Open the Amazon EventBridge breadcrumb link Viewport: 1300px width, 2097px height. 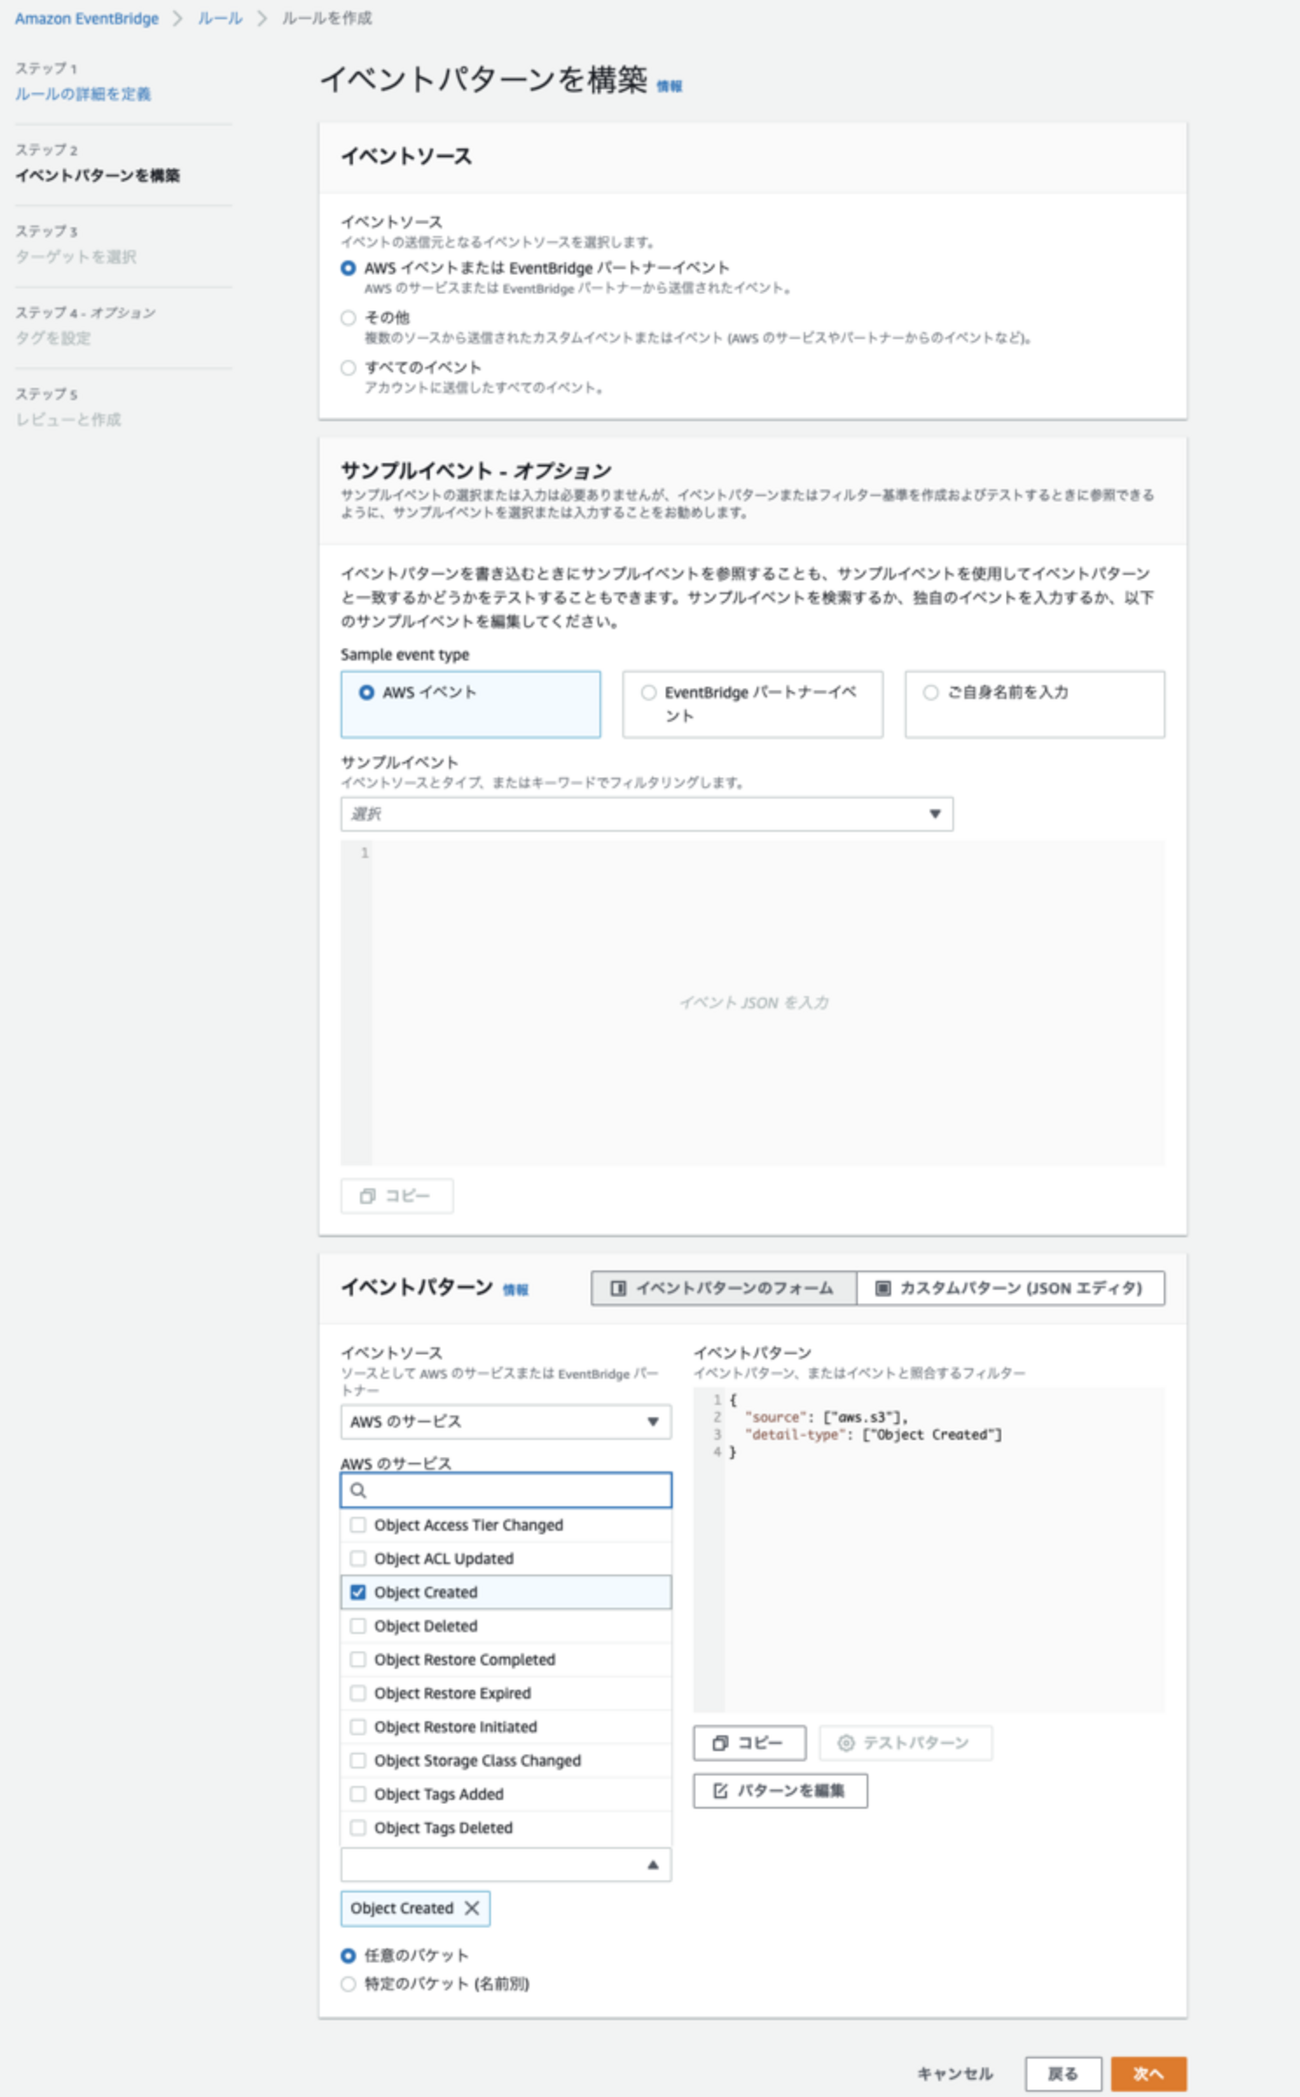pyautogui.click(x=86, y=18)
